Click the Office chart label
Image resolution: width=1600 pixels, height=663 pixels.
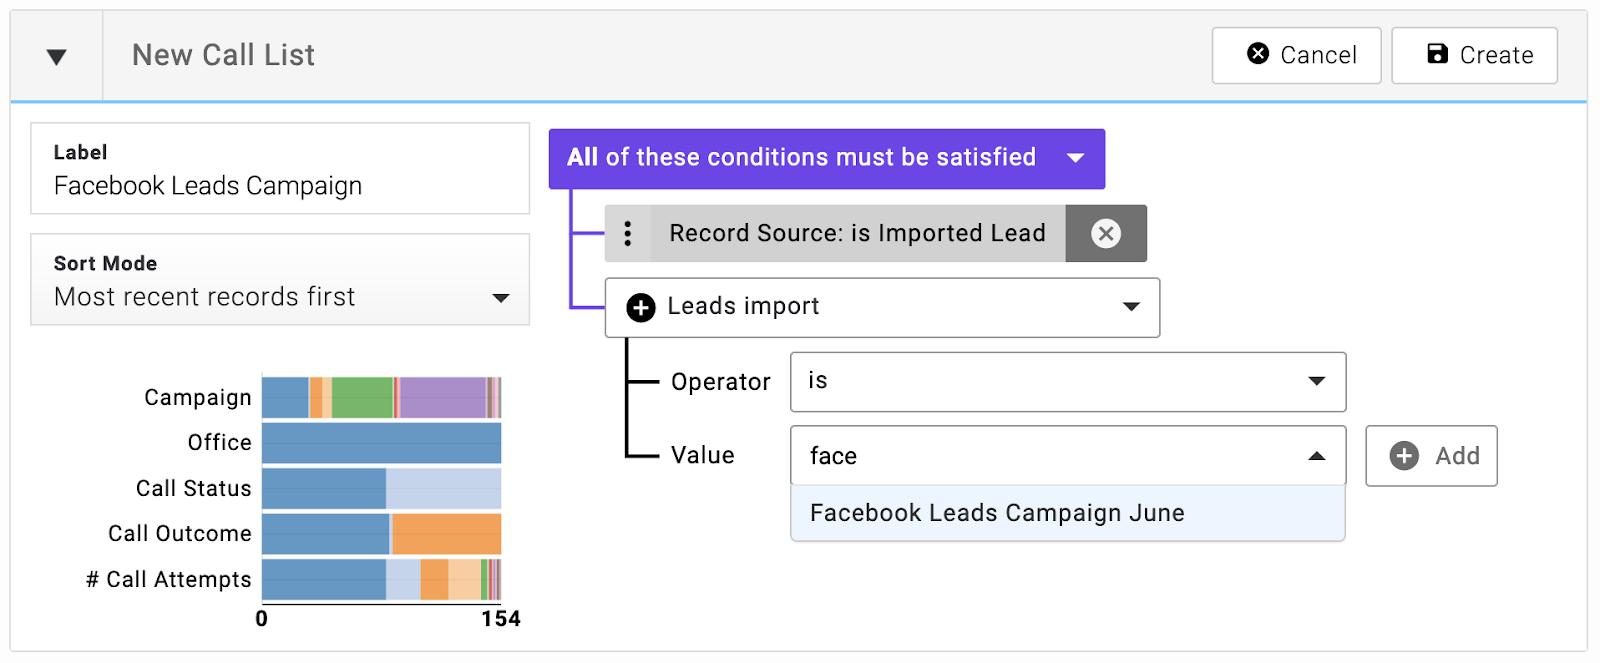(220, 443)
